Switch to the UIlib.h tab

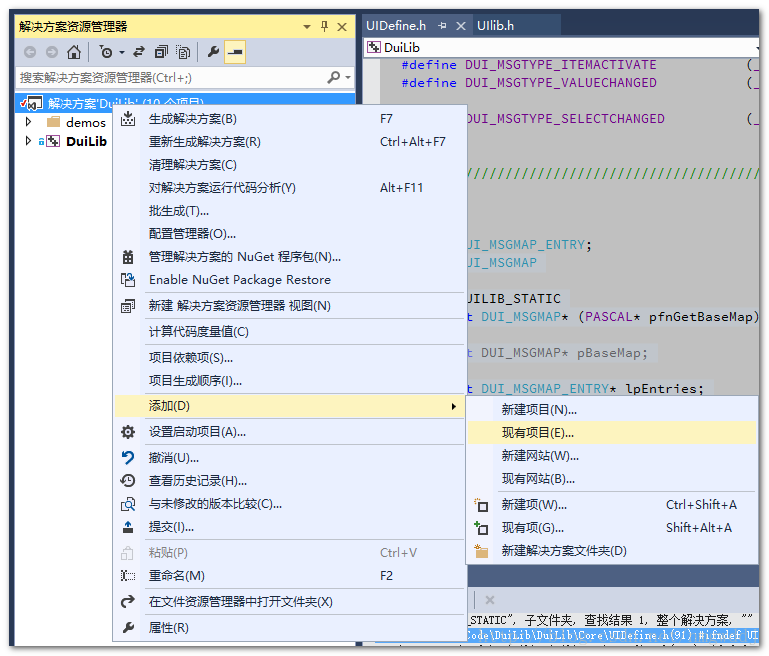(x=495, y=26)
